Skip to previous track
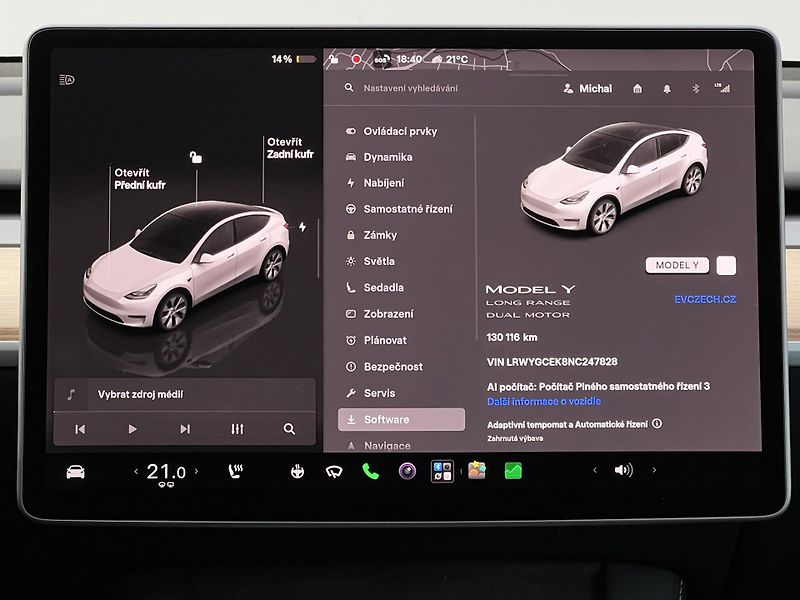Viewport: 800px width, 600px height. point(80,429)
